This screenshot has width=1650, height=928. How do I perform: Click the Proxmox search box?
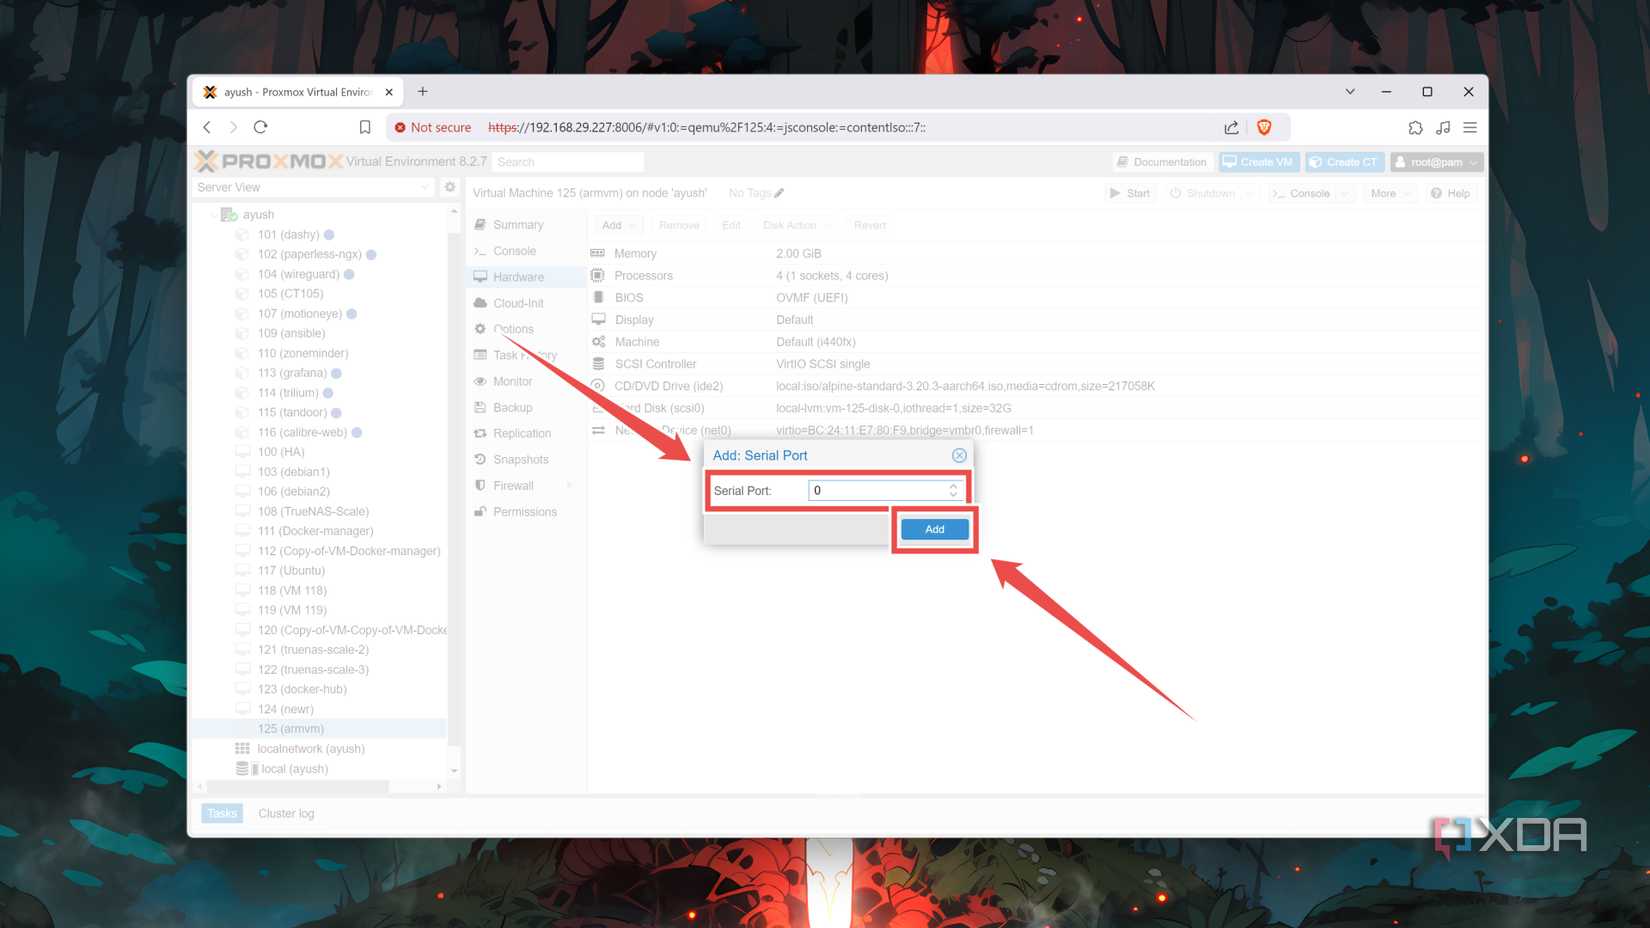[567, 162]
